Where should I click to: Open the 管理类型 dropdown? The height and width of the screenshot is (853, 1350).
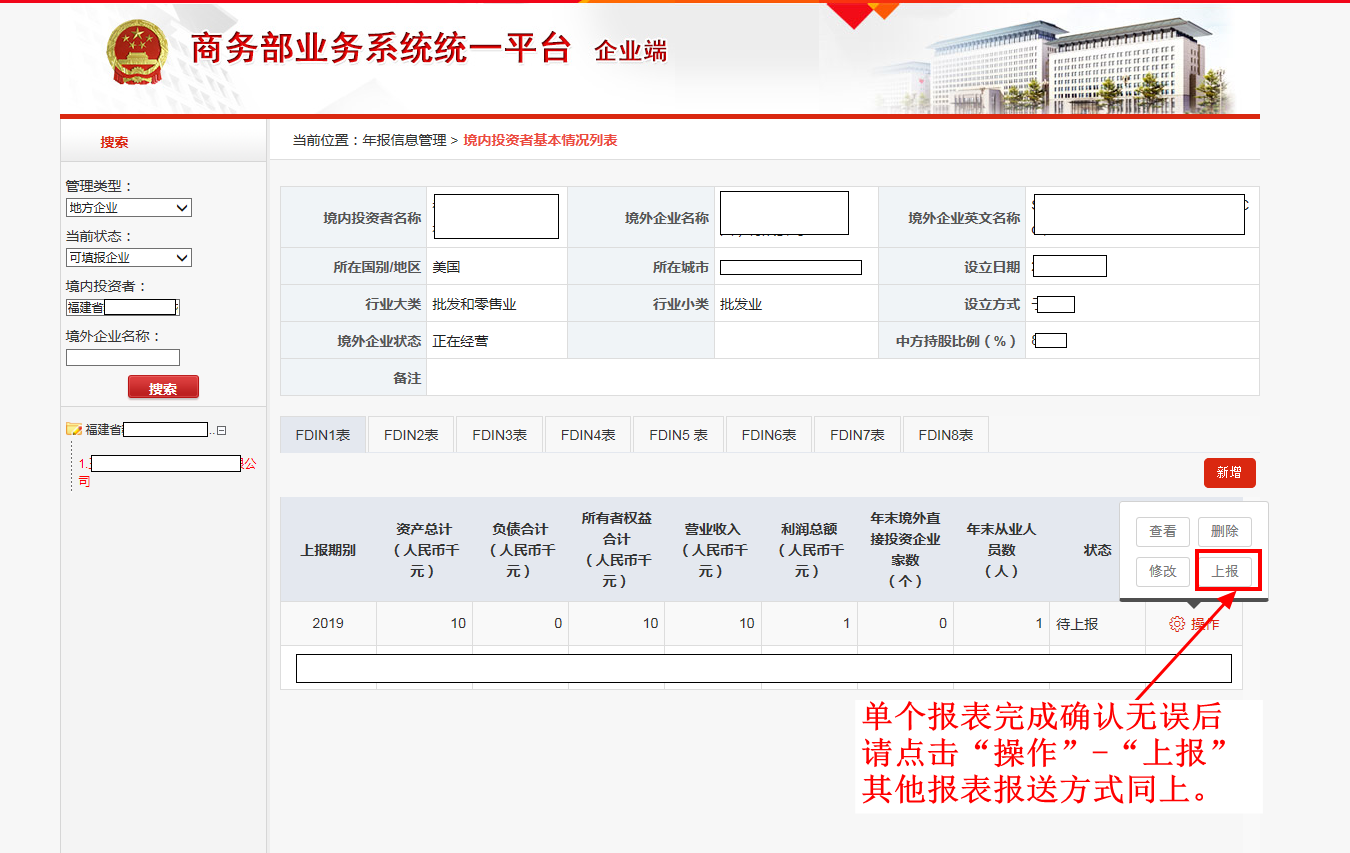128,208
